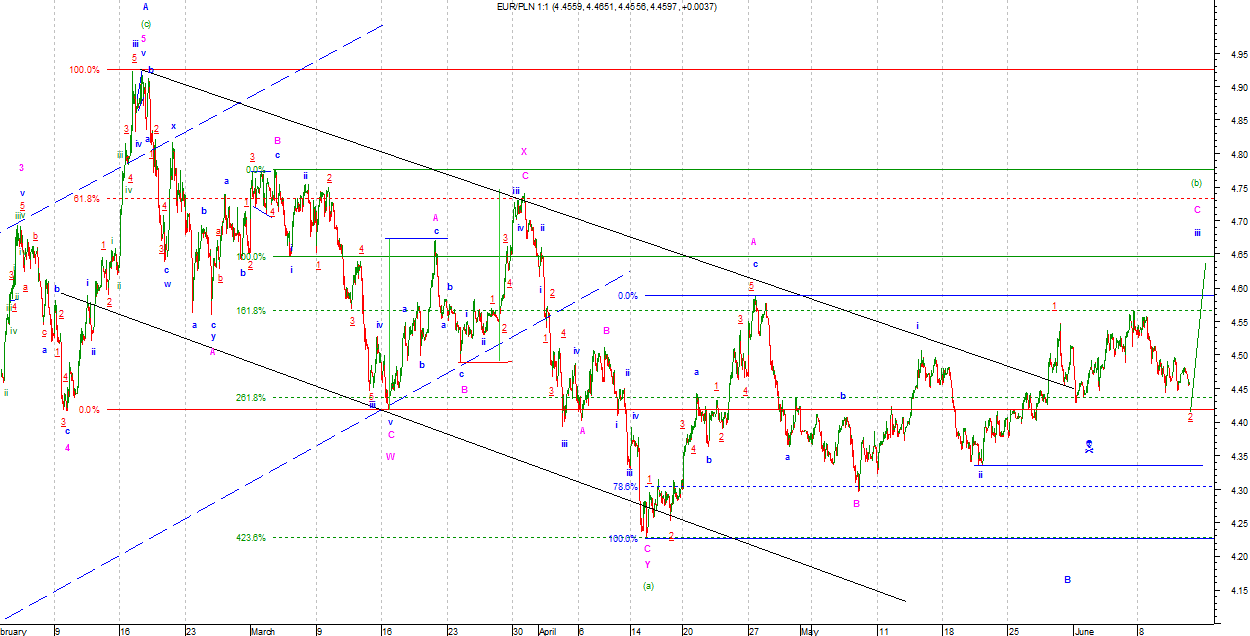Select the green (c) label at top
1250x636 pixels.
click(146, 24)
